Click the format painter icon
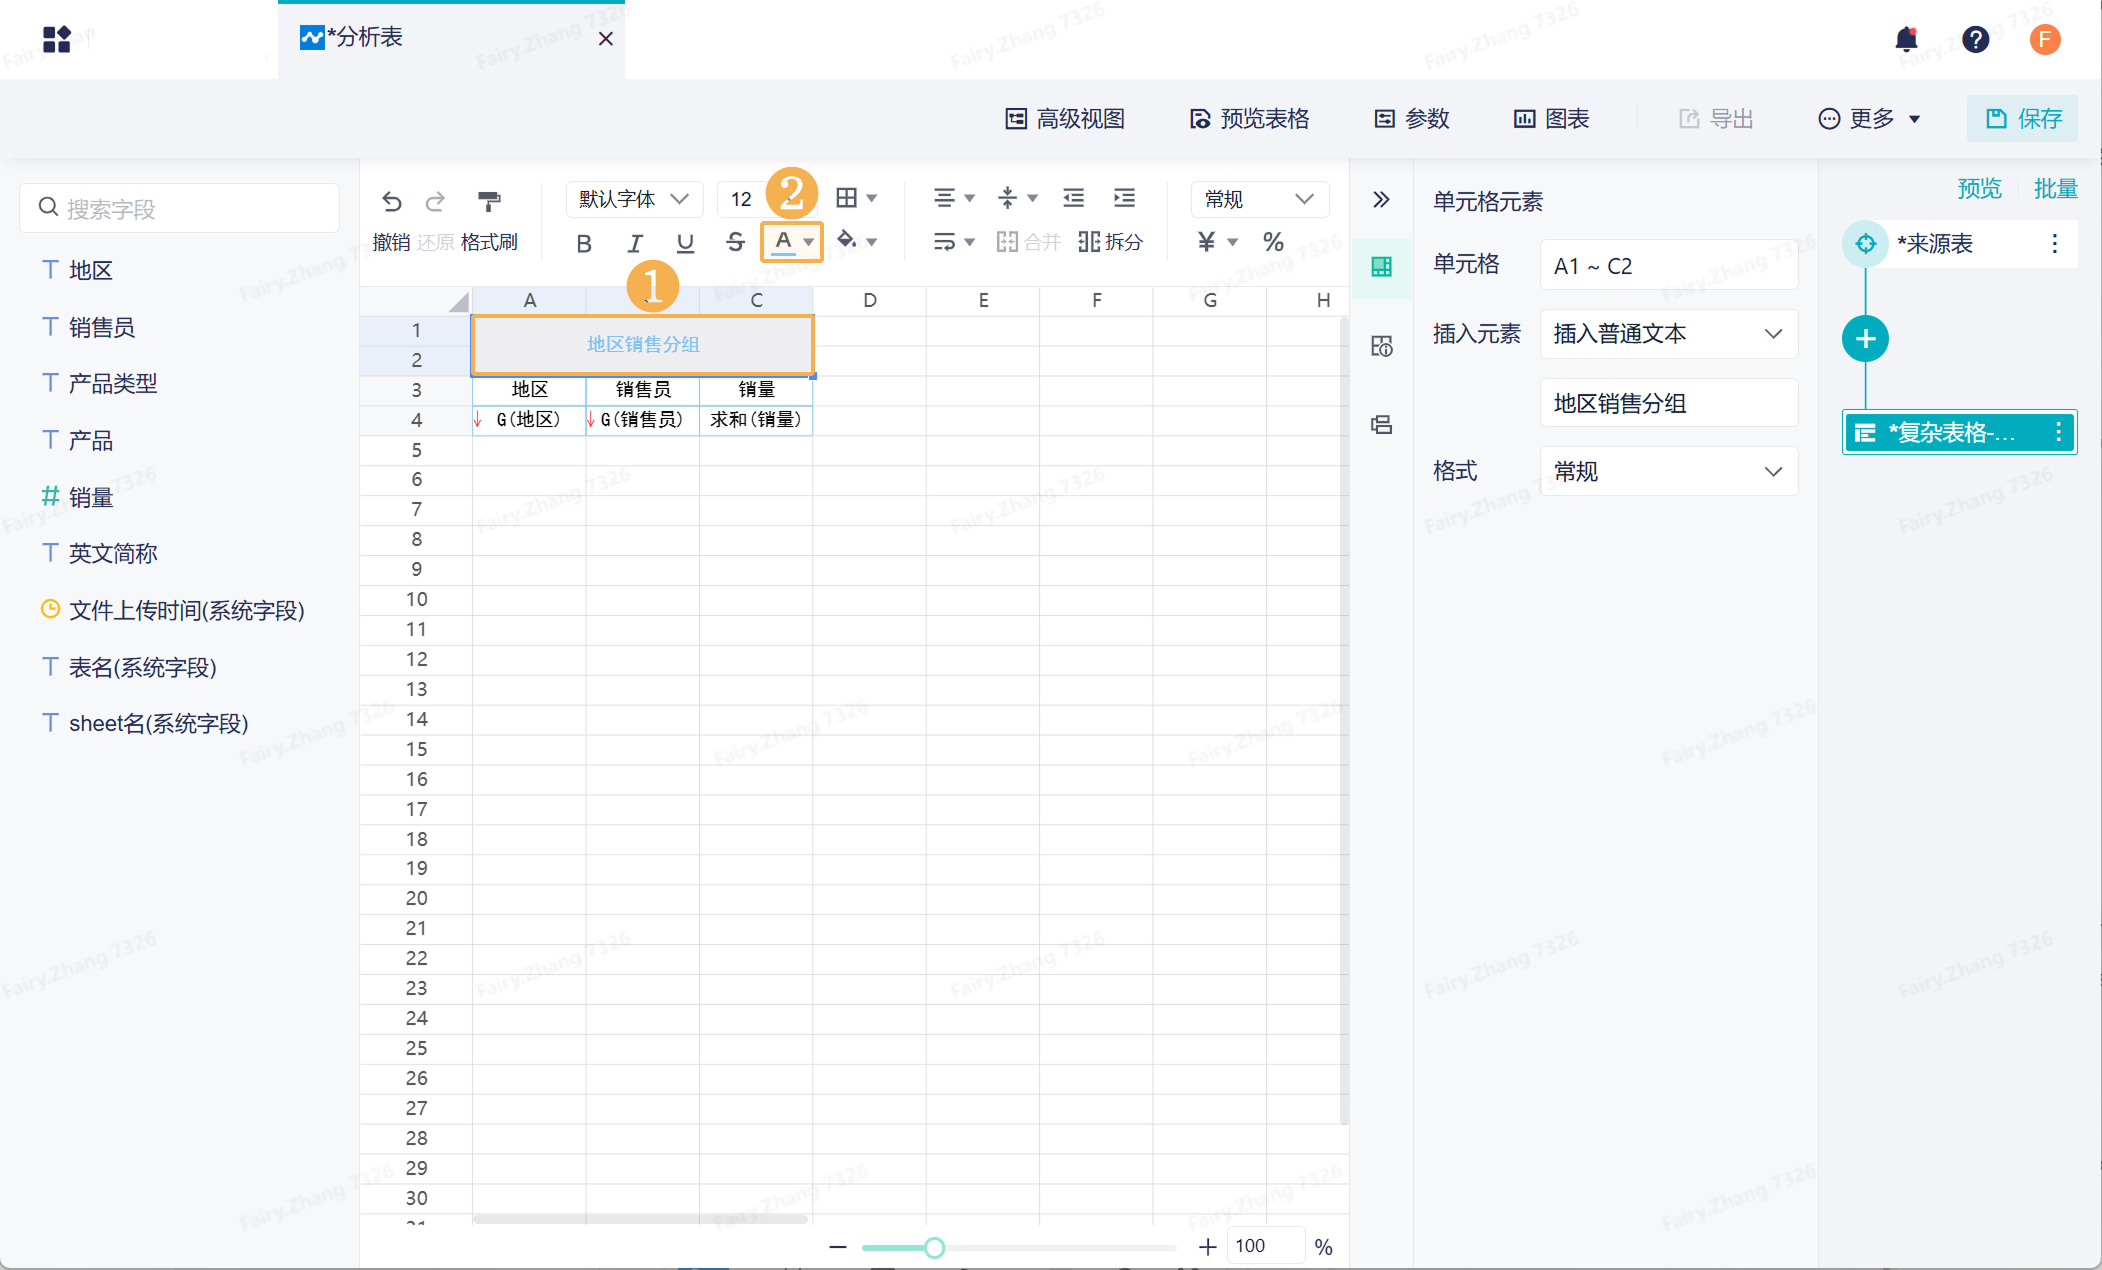 tap(489, 201)
